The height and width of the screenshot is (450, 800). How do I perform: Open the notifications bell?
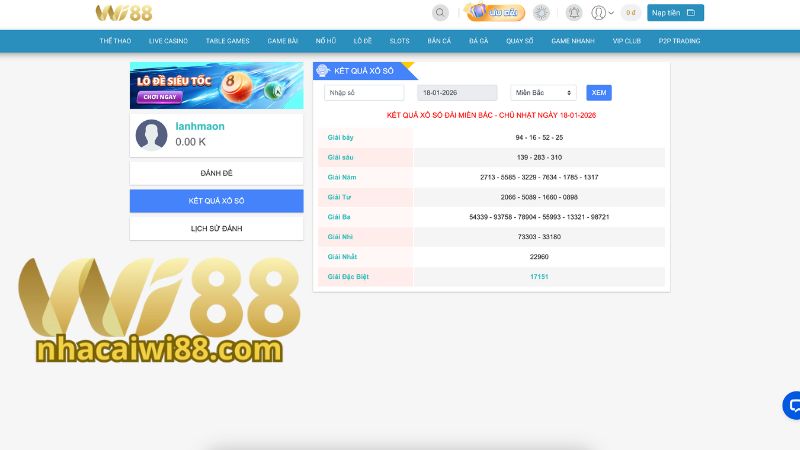(574, 12)
